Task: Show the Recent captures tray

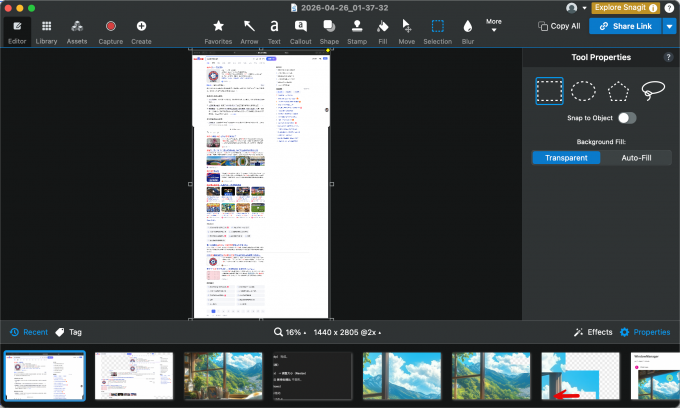Action: pos(29,332)
